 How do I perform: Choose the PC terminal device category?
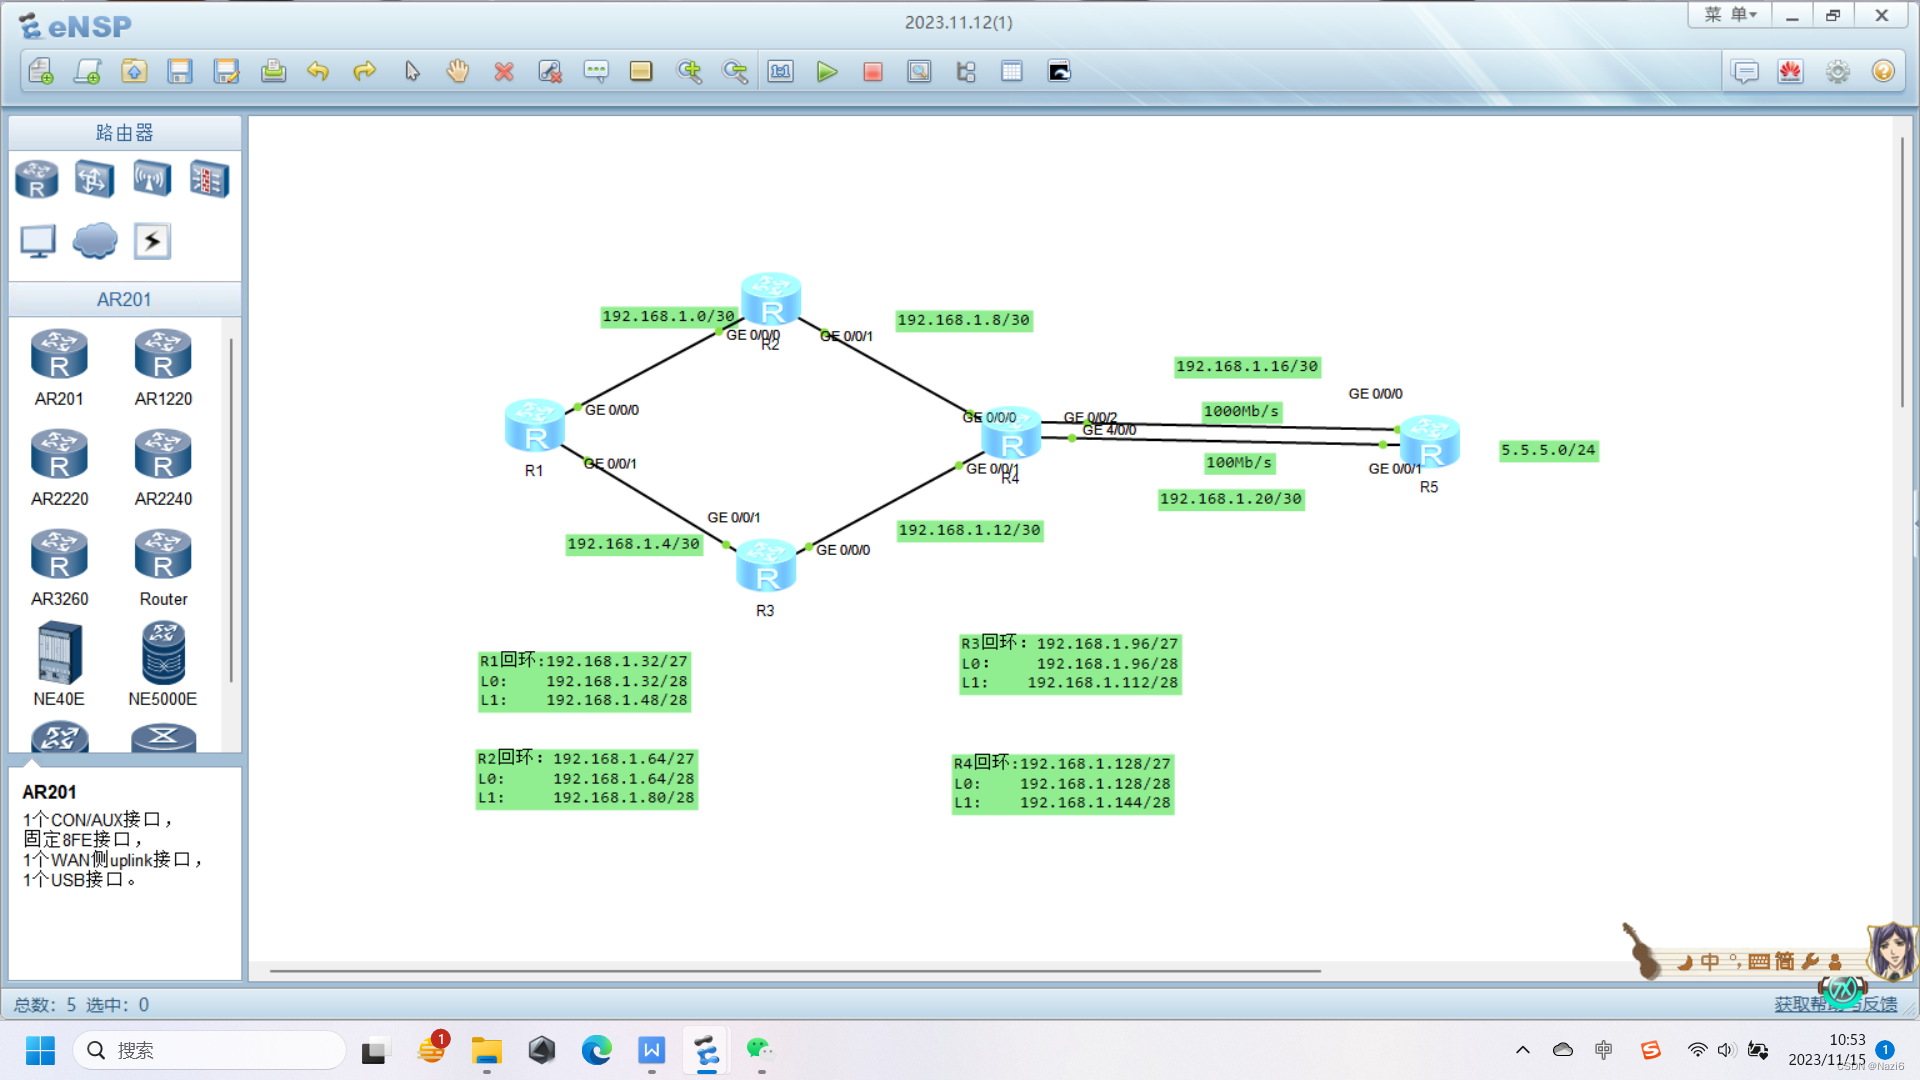(x=38, y=241)
